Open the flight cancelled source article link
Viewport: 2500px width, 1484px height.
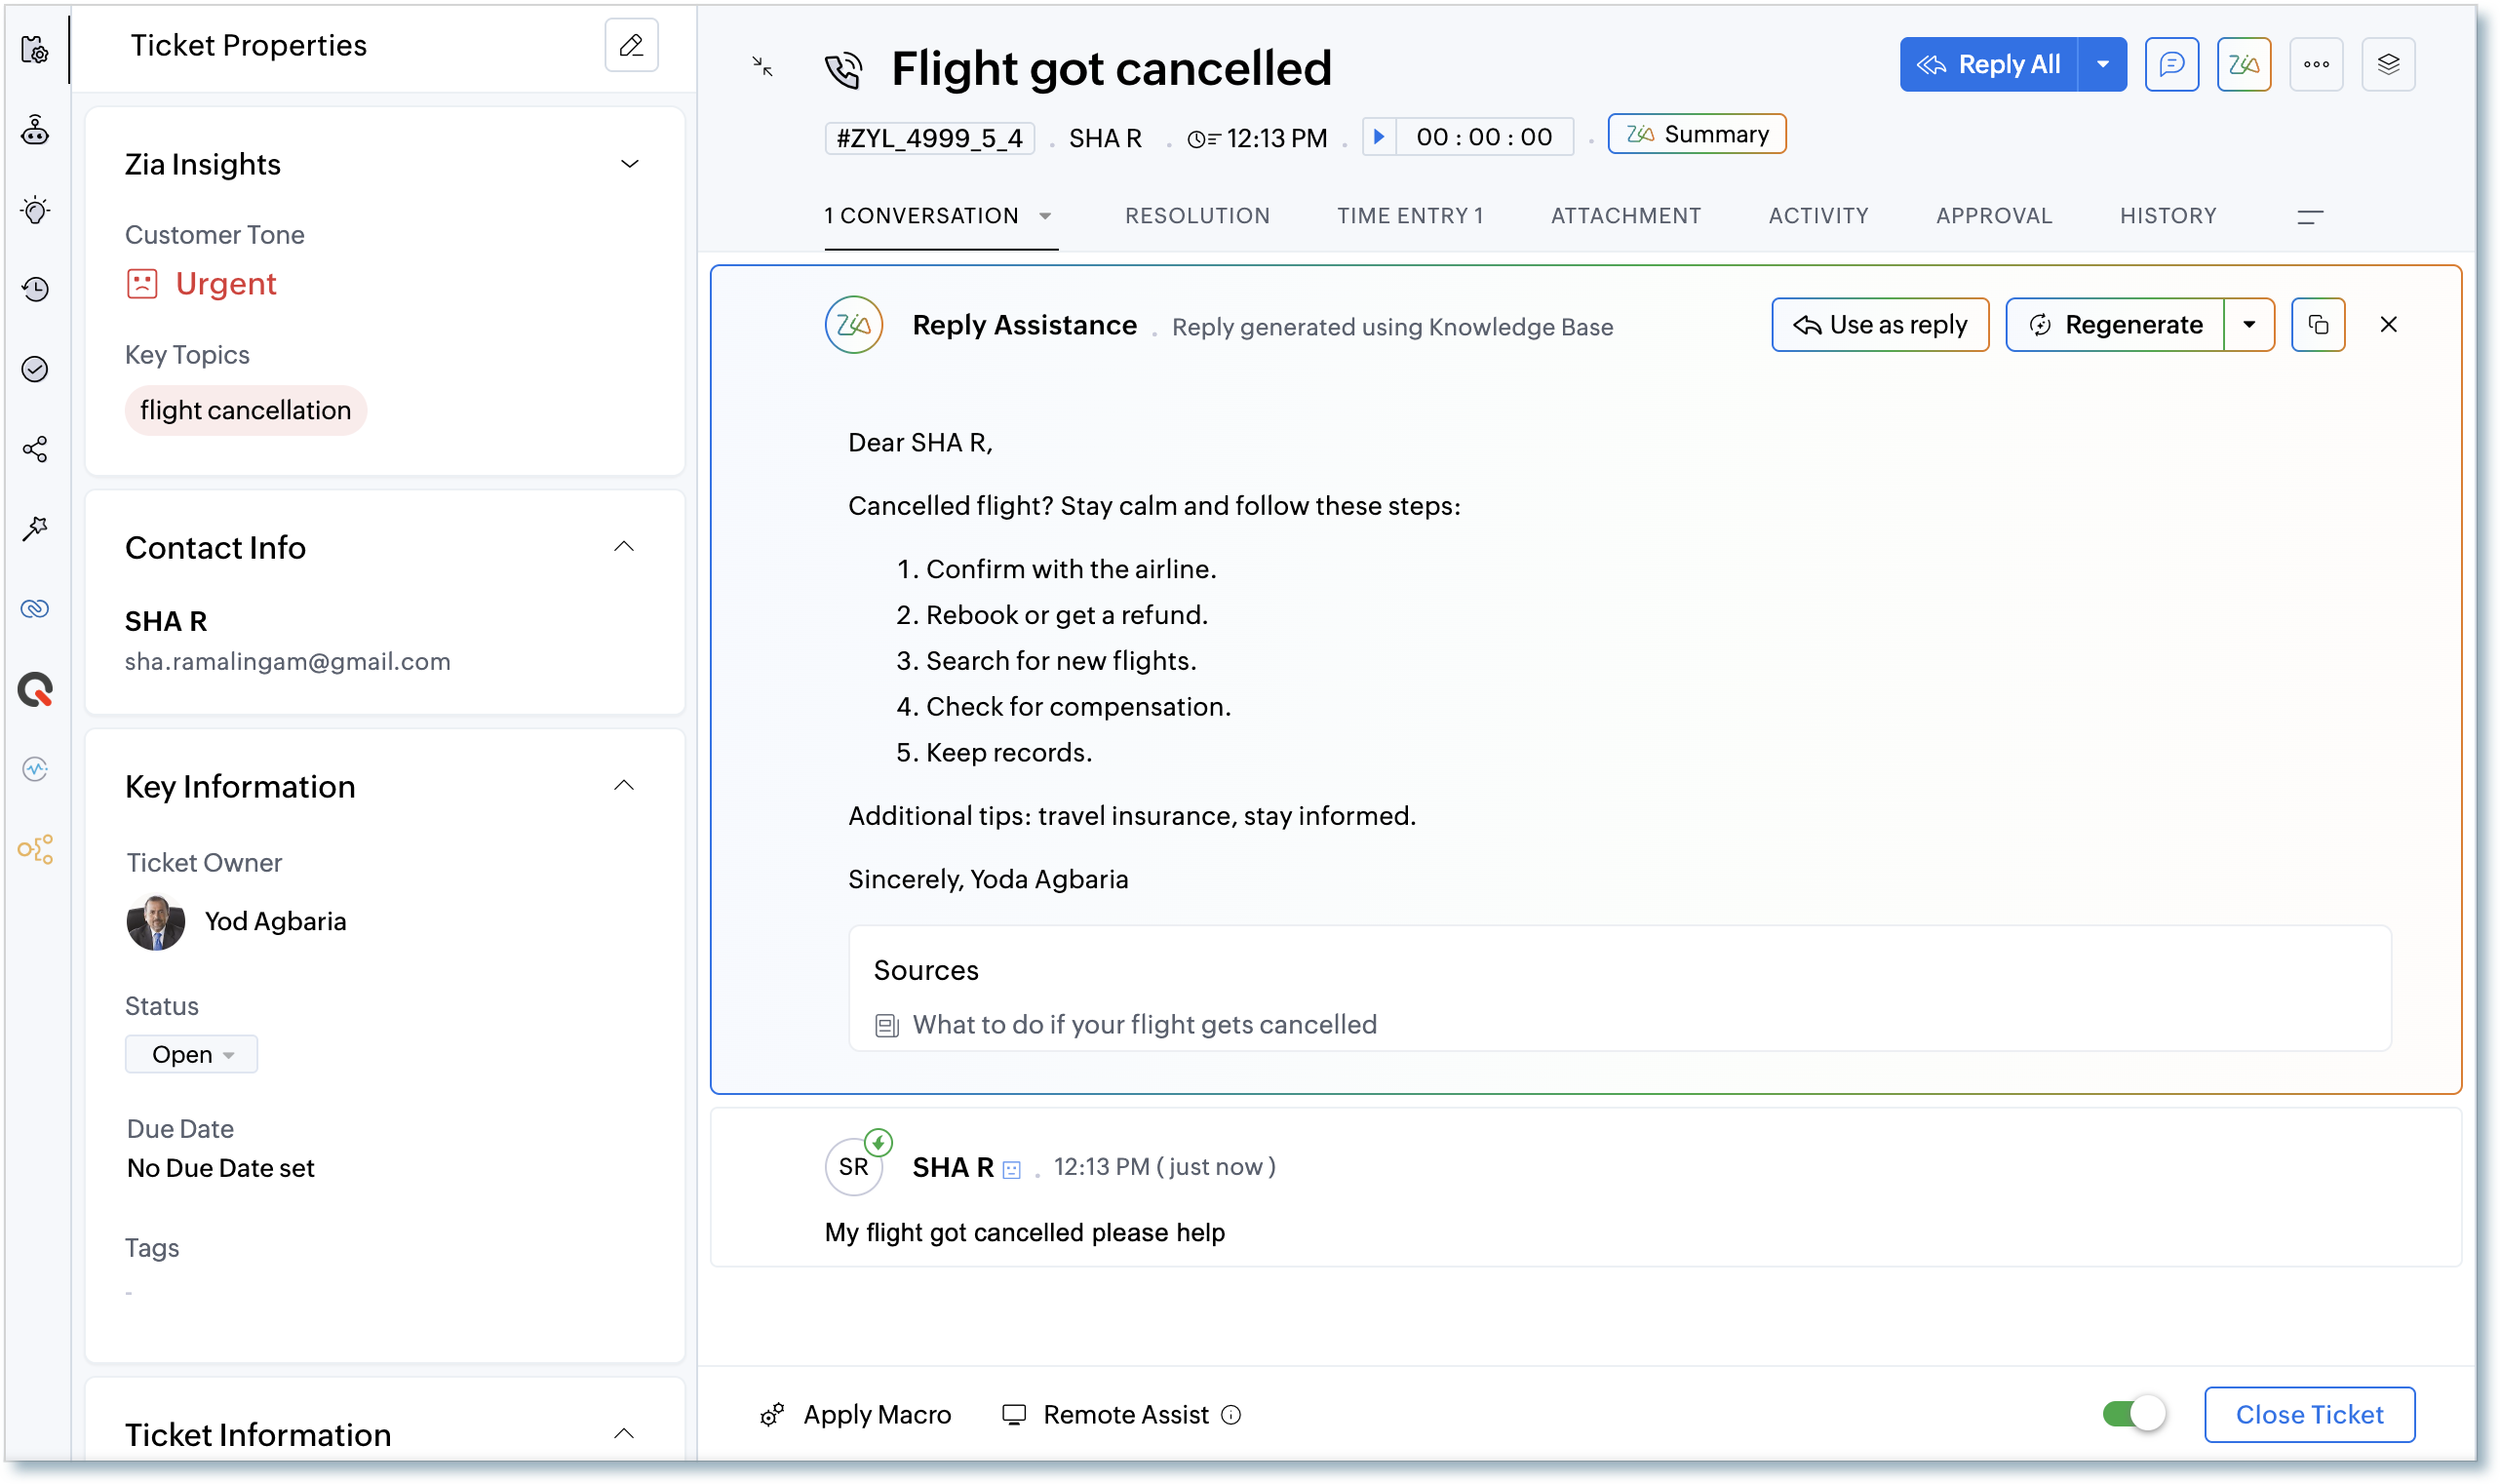point(1144,1024)
